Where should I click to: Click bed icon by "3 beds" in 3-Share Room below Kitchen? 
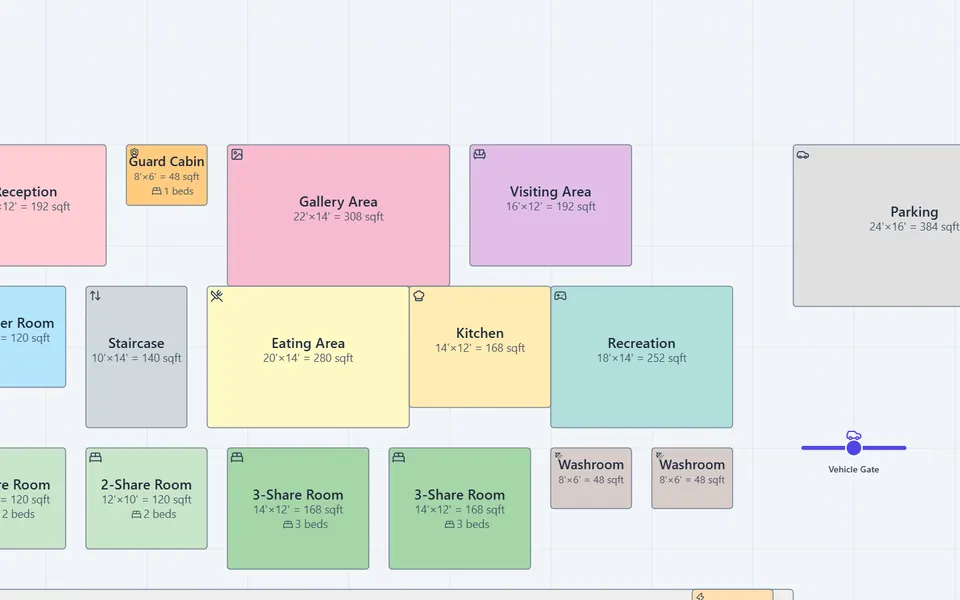click(449, 524)
